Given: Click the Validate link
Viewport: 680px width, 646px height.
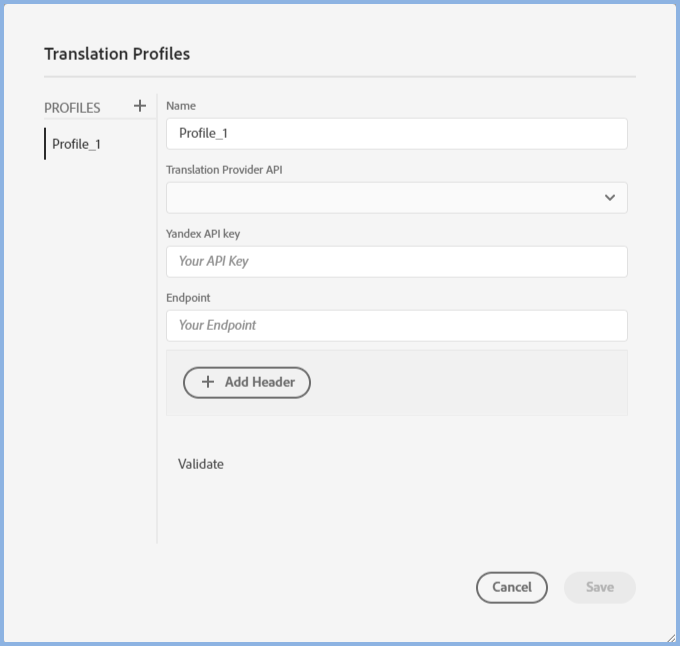Looking at the screenshot, I should pyautogui.click(x=201, y=464).
